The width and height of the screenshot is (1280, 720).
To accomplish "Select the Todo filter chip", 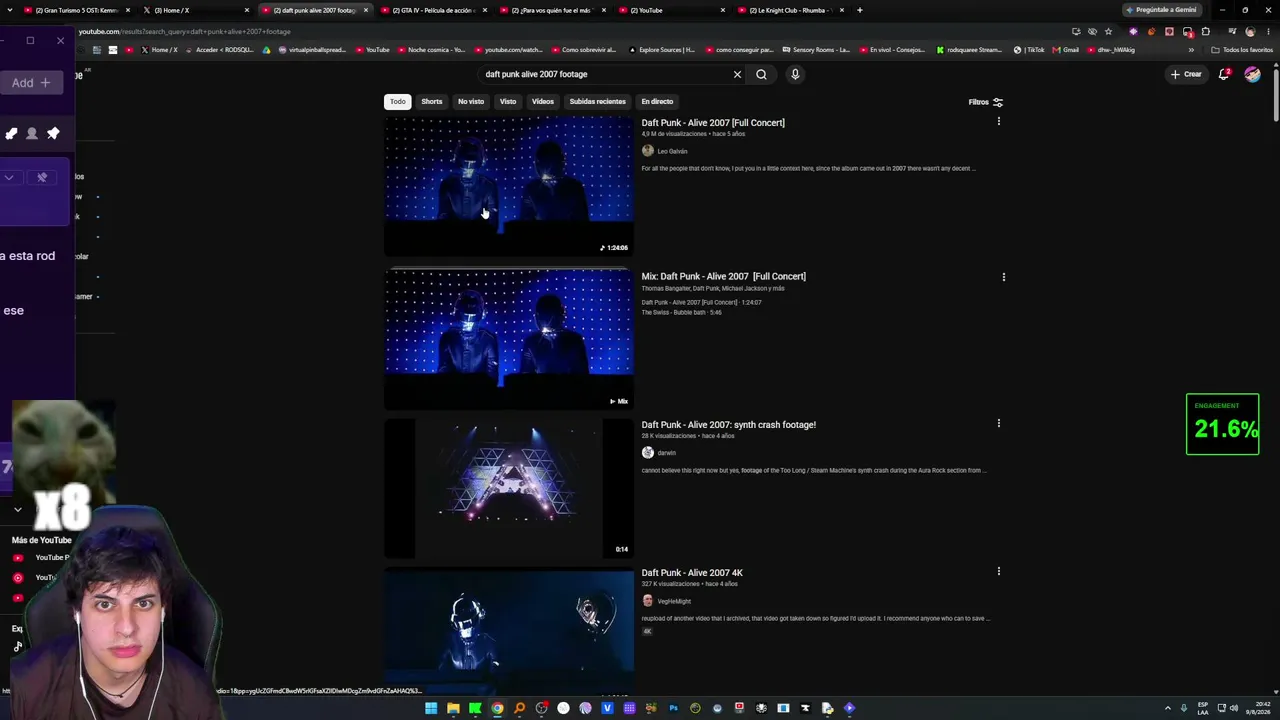I will click(x=398, y=101).
